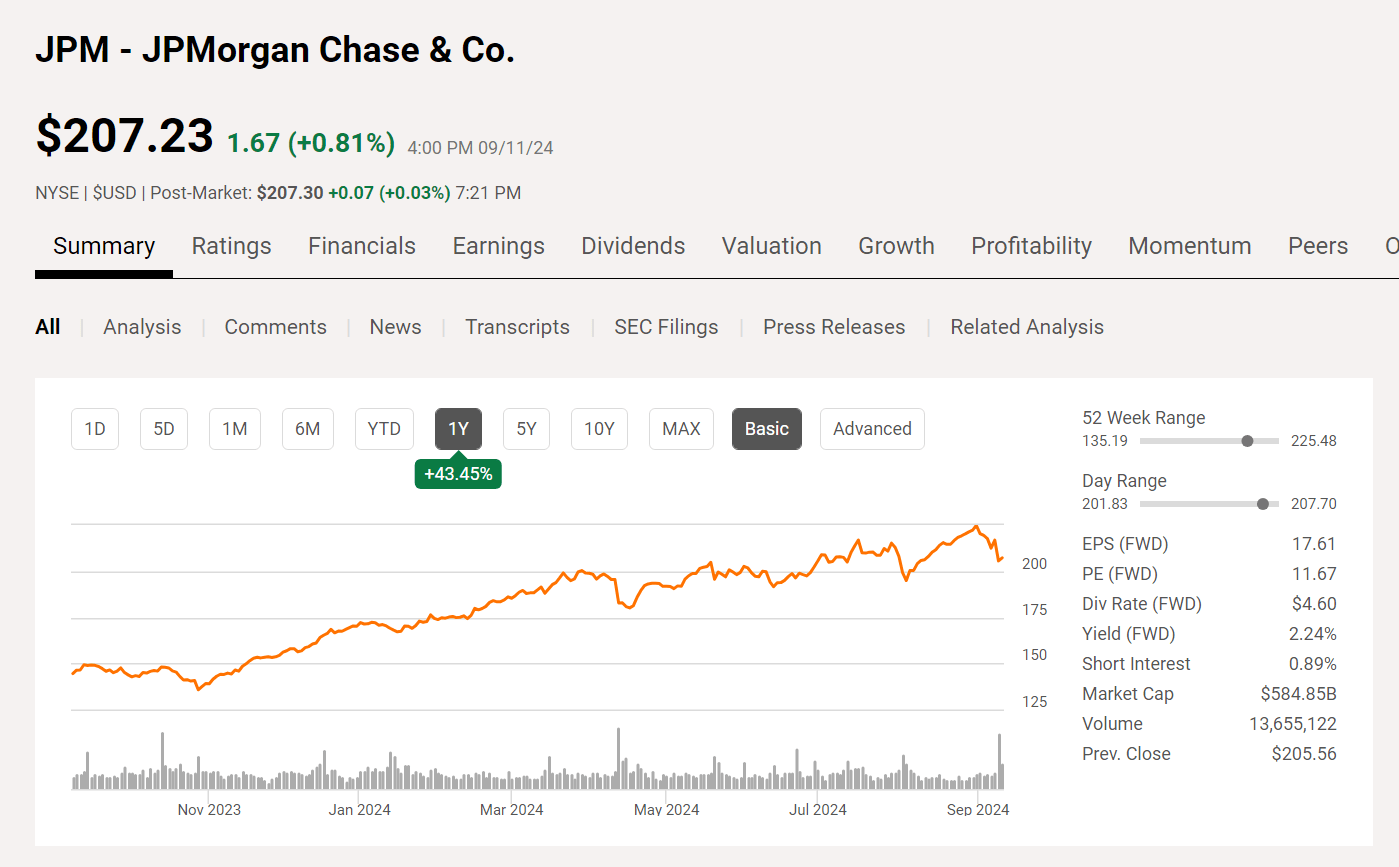Click the tallest volume bar near Sep 2024
Screen dimensions: 1399x867
tap(998, 762)
